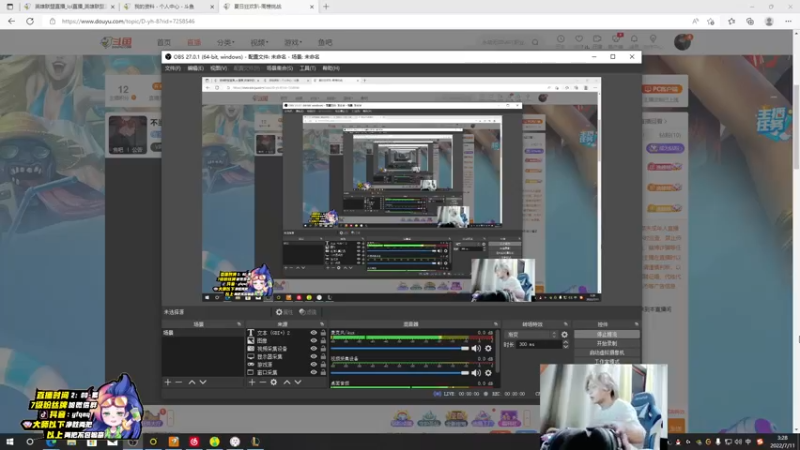800x450 pixels.
Task: Toggle visibility of 视频采集设备 source
Action: tap(314, 348)
